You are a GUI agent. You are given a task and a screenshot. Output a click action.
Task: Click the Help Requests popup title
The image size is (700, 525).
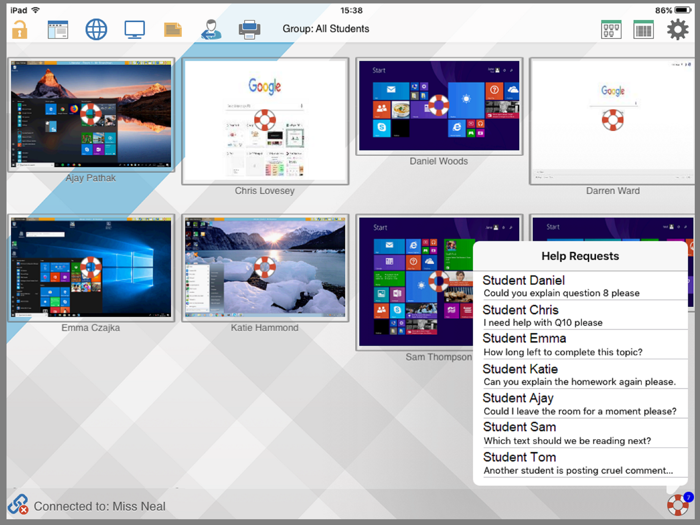(x=580, y=256)
